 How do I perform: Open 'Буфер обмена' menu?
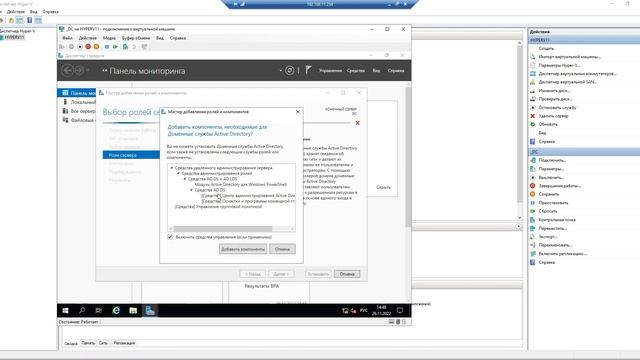[136, 38]
